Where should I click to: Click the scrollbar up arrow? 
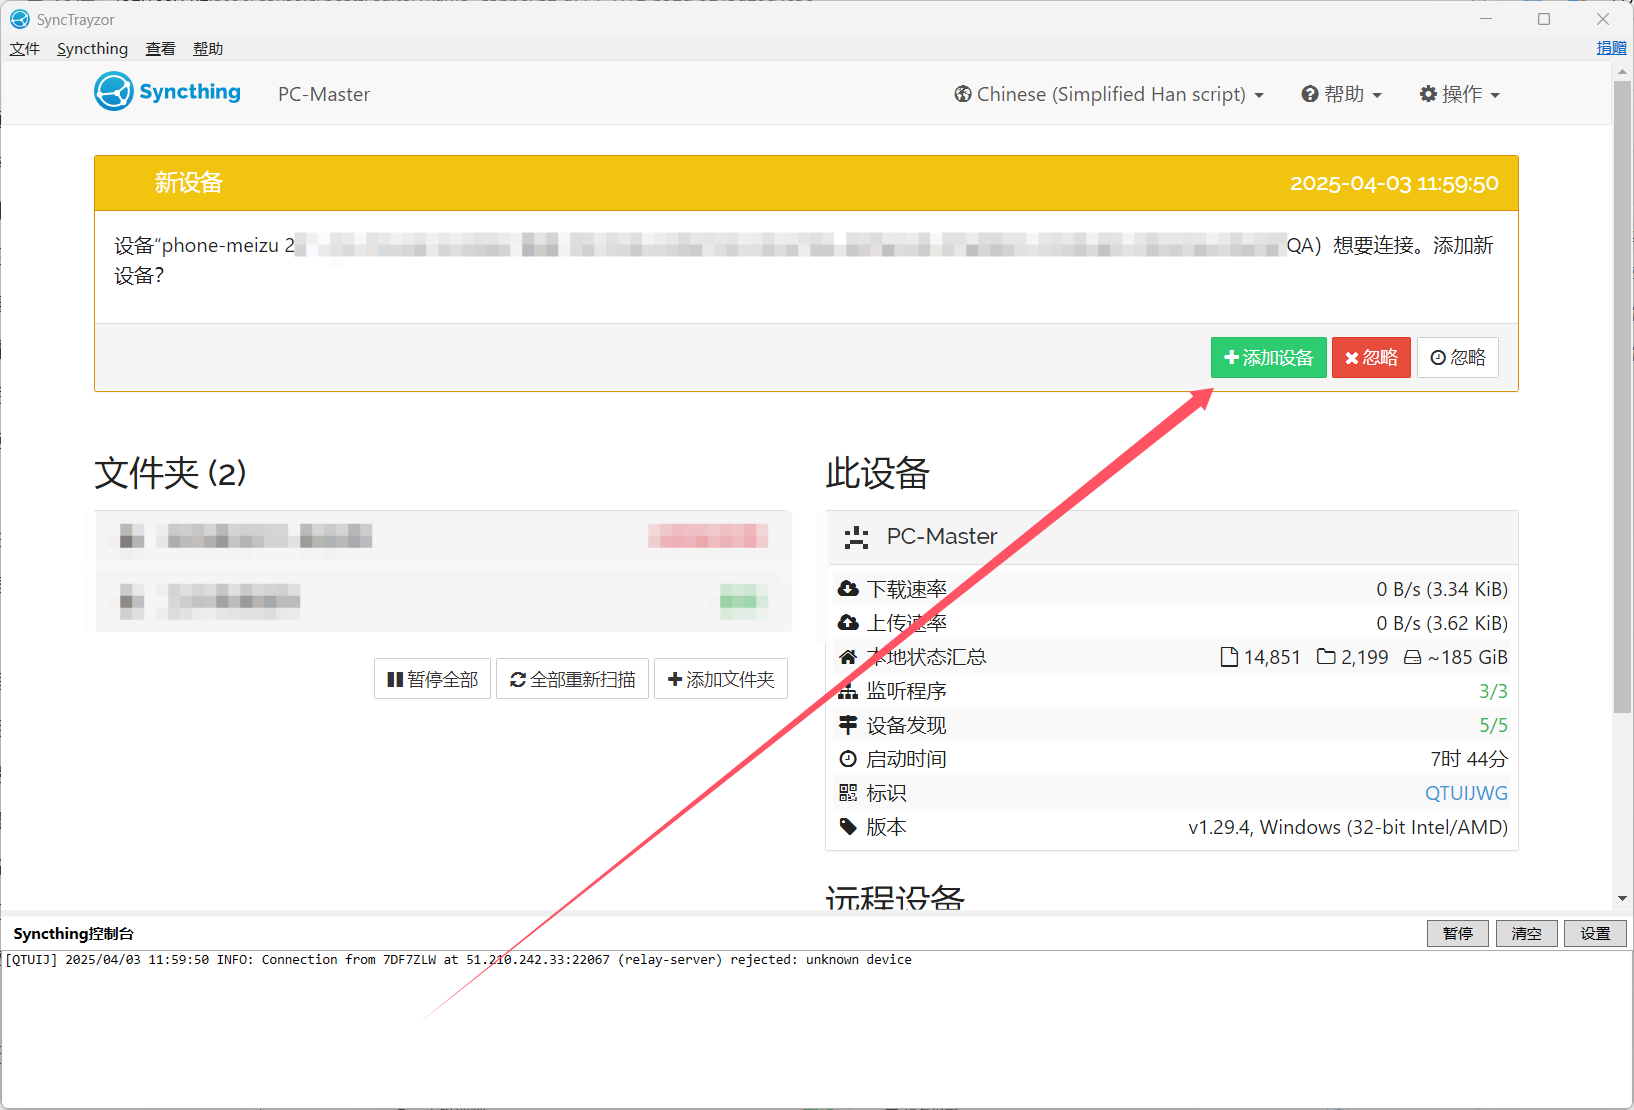[x=1623, y=71]
